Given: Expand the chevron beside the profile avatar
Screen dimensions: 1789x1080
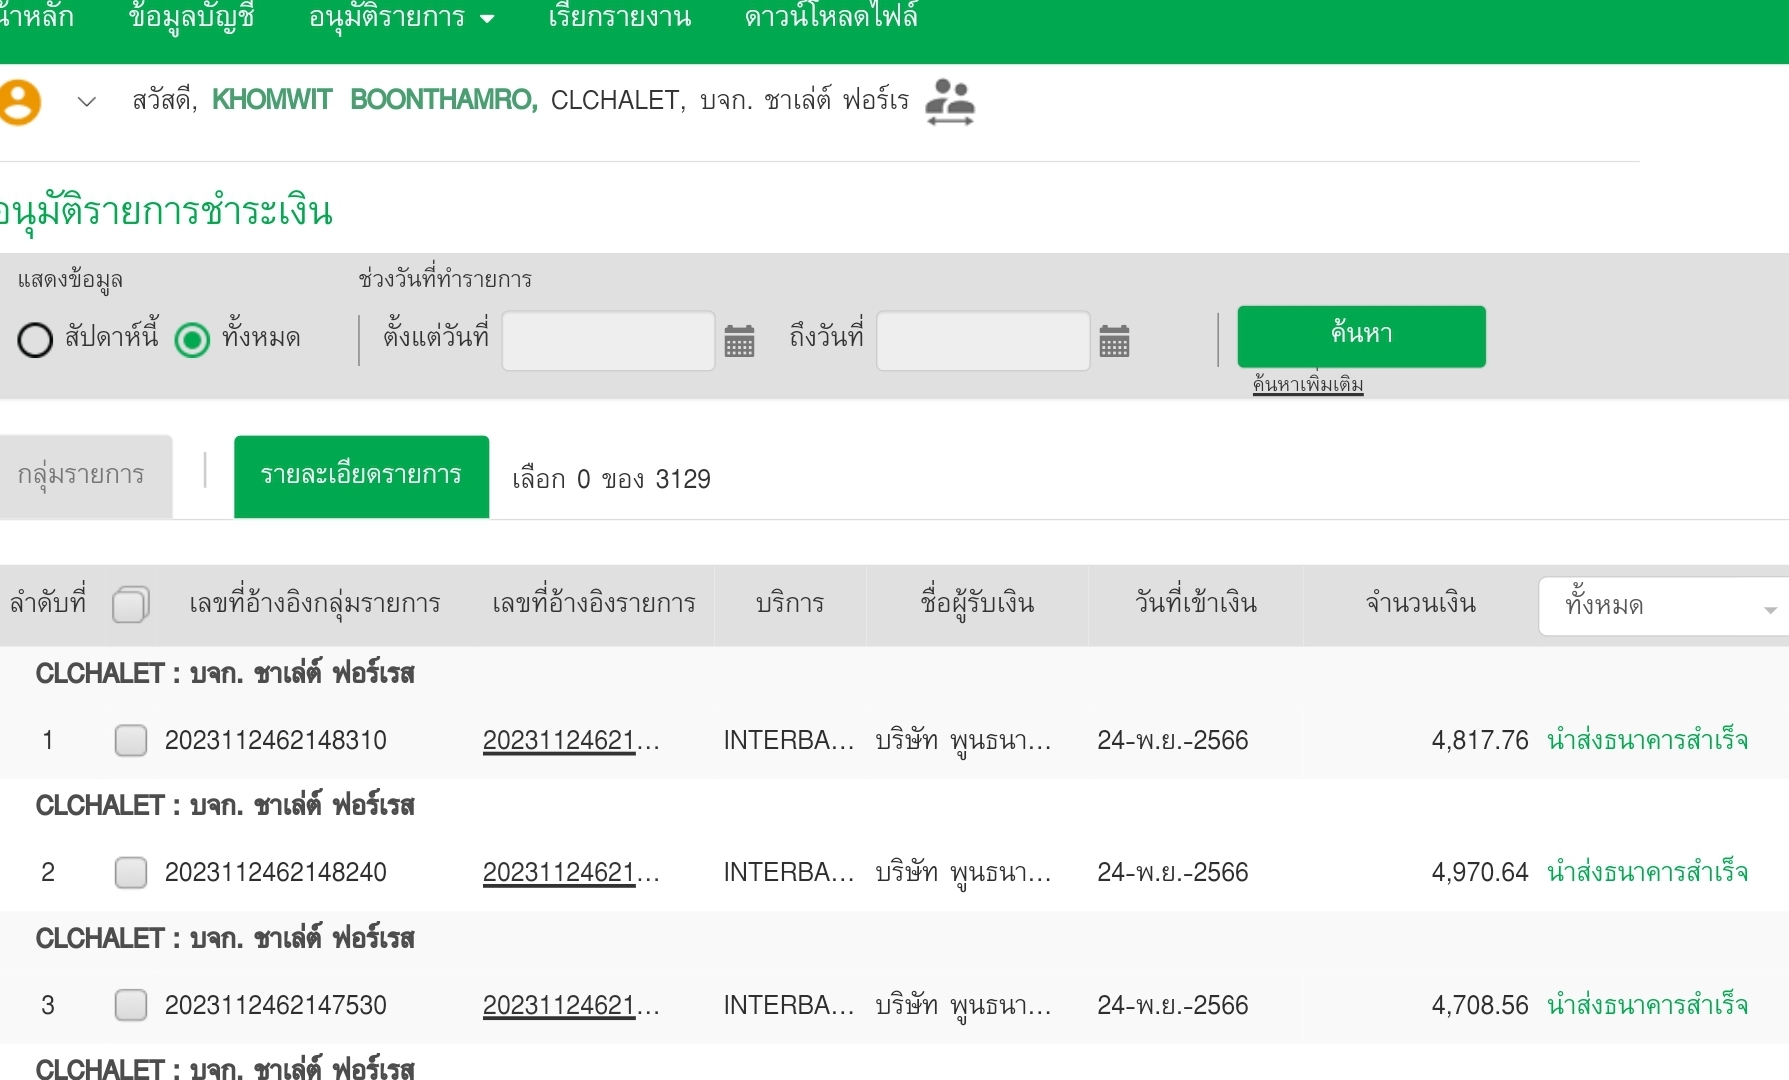Looking at the screenshot, I should point(87,102).
